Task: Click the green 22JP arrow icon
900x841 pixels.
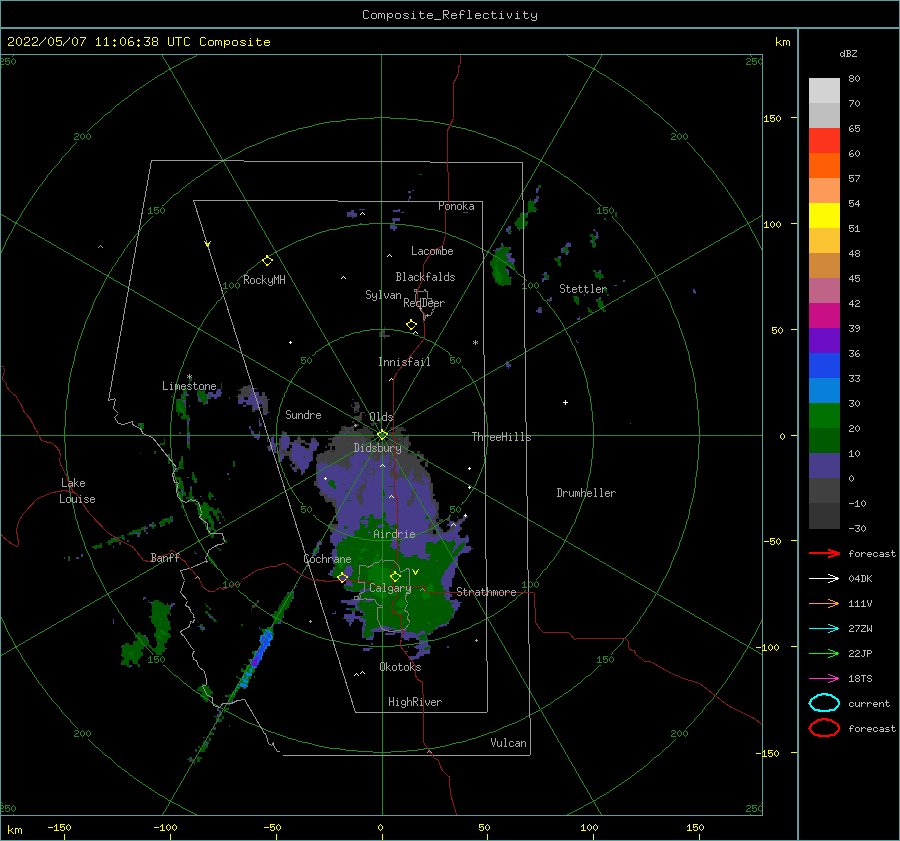Action: pos(824,653)
